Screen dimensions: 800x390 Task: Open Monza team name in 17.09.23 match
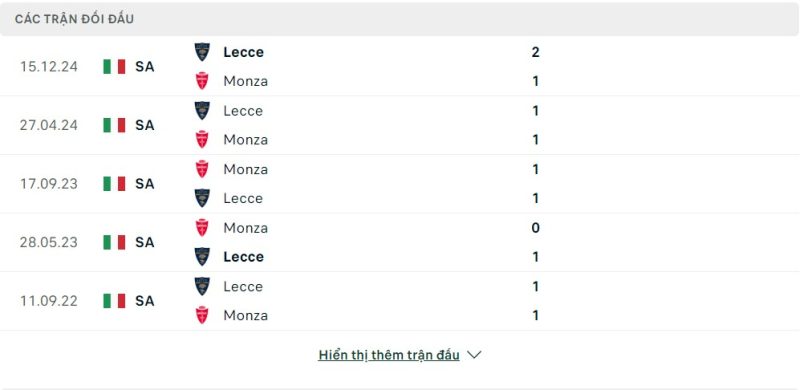245,169
